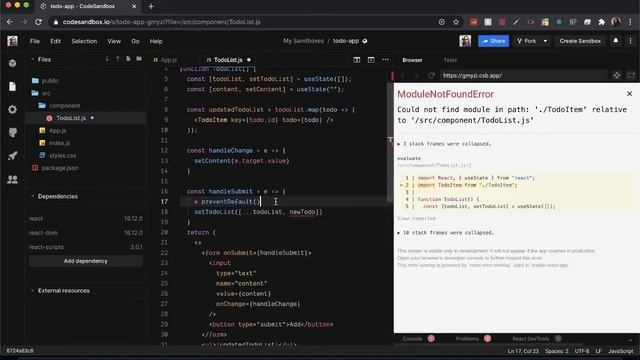Open the preview in a new window
Image resolution: width=640 pixels, height=360 pixels.
point(631,76)
